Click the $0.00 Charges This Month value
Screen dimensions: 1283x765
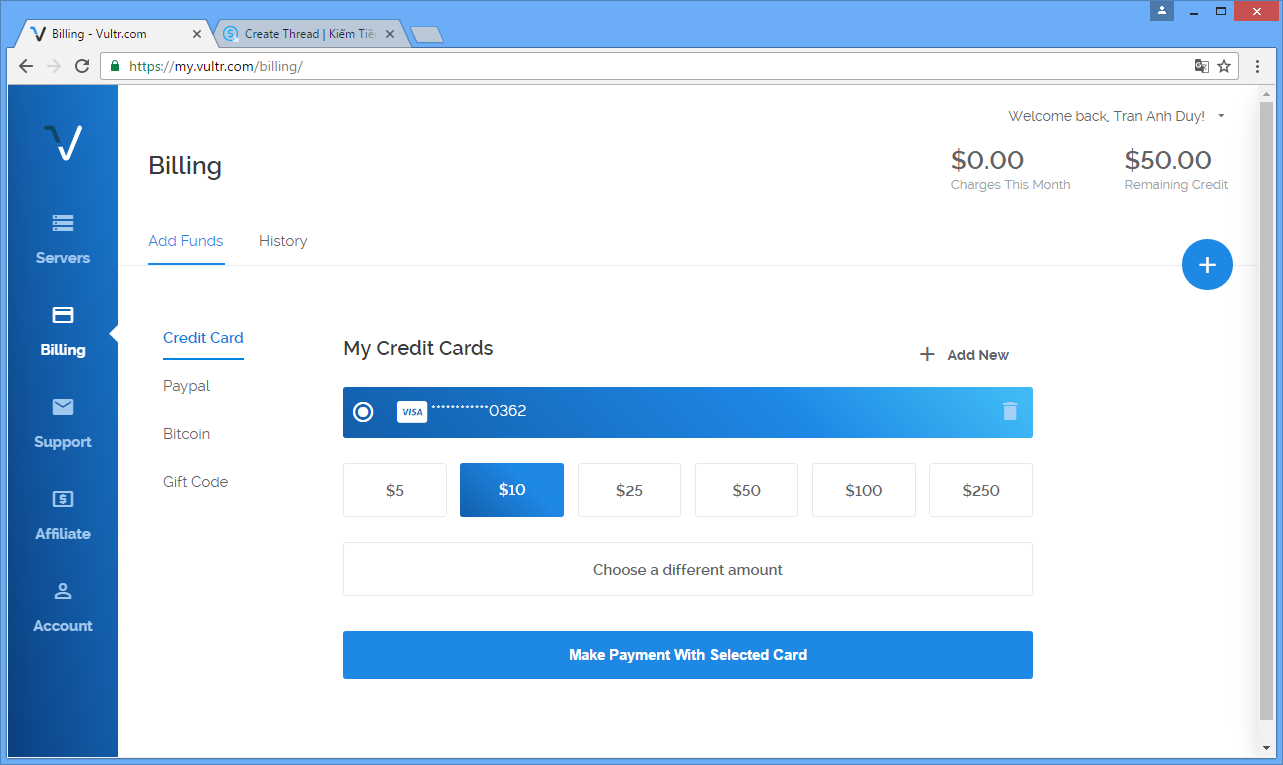[987, 160]
